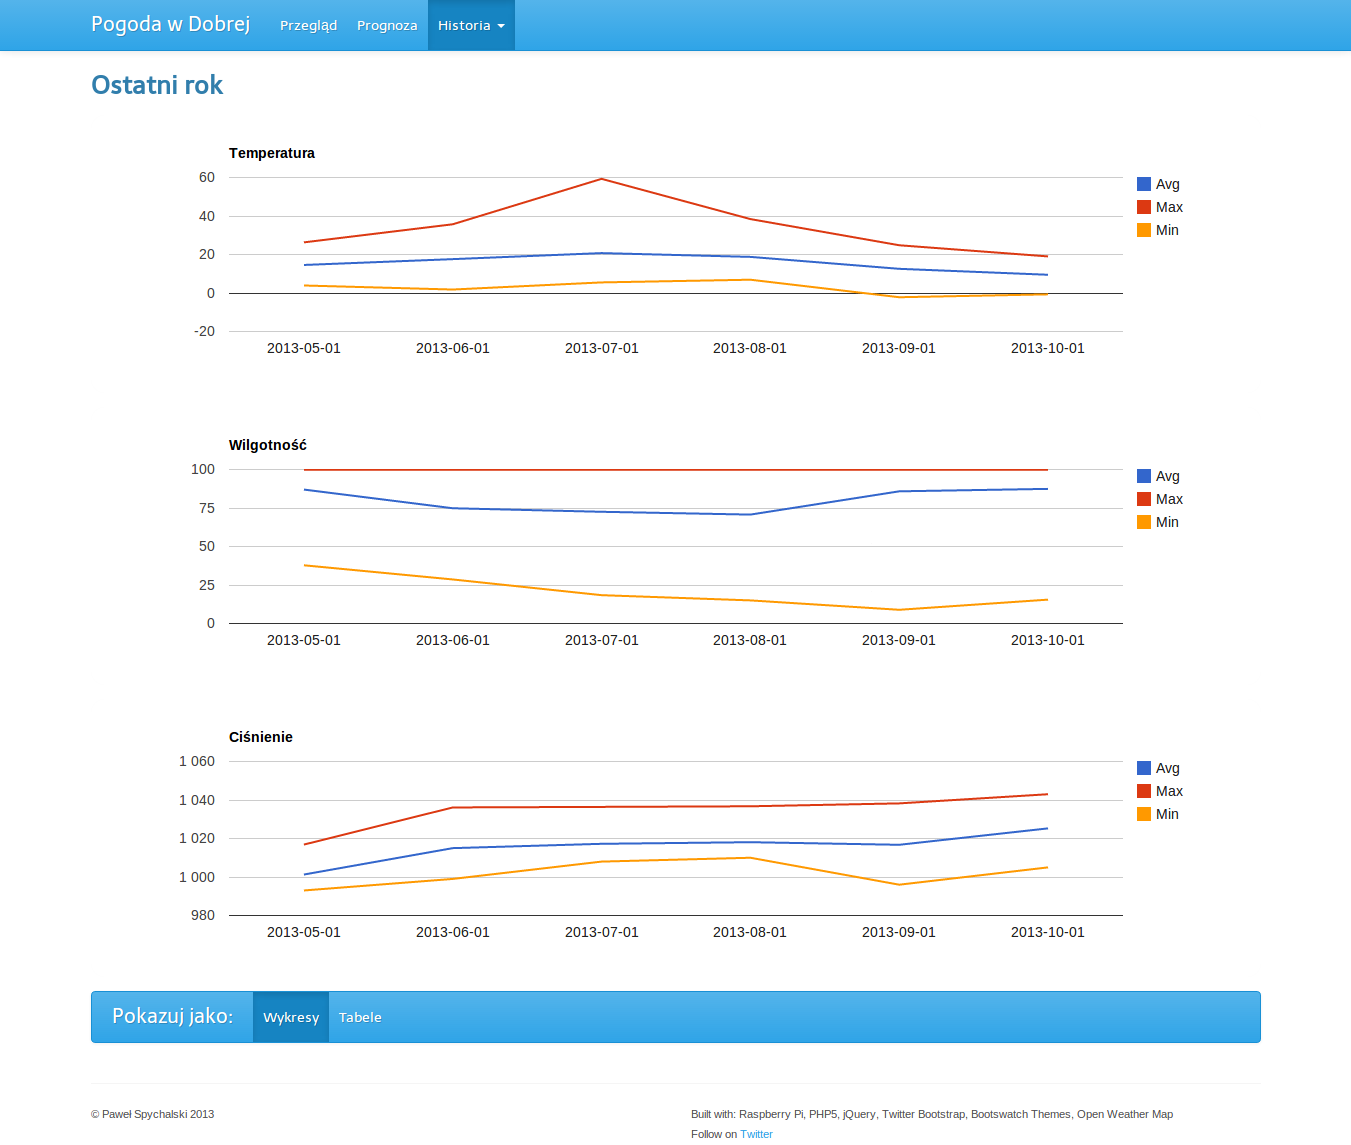The width and height of the screenshot is (1351, 1145).
Task: Click the © Paweł Spychalski 2013 footer text
Action: [152, 1114]
